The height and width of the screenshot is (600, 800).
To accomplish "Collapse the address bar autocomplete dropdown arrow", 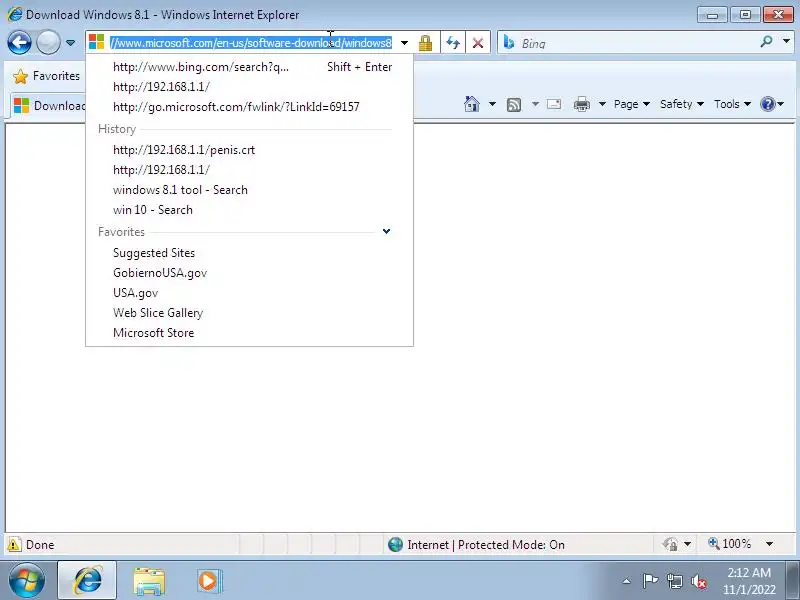I will click(405, 43).
